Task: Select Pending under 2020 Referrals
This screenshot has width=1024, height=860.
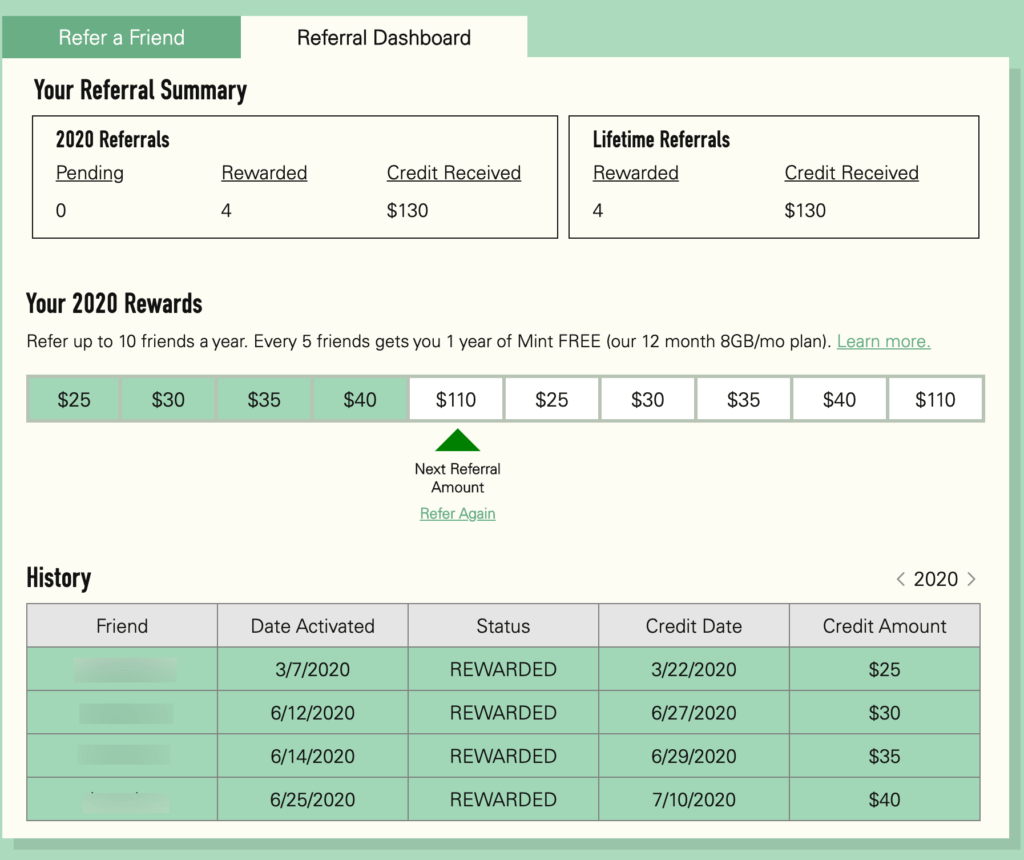Action: 89,172
